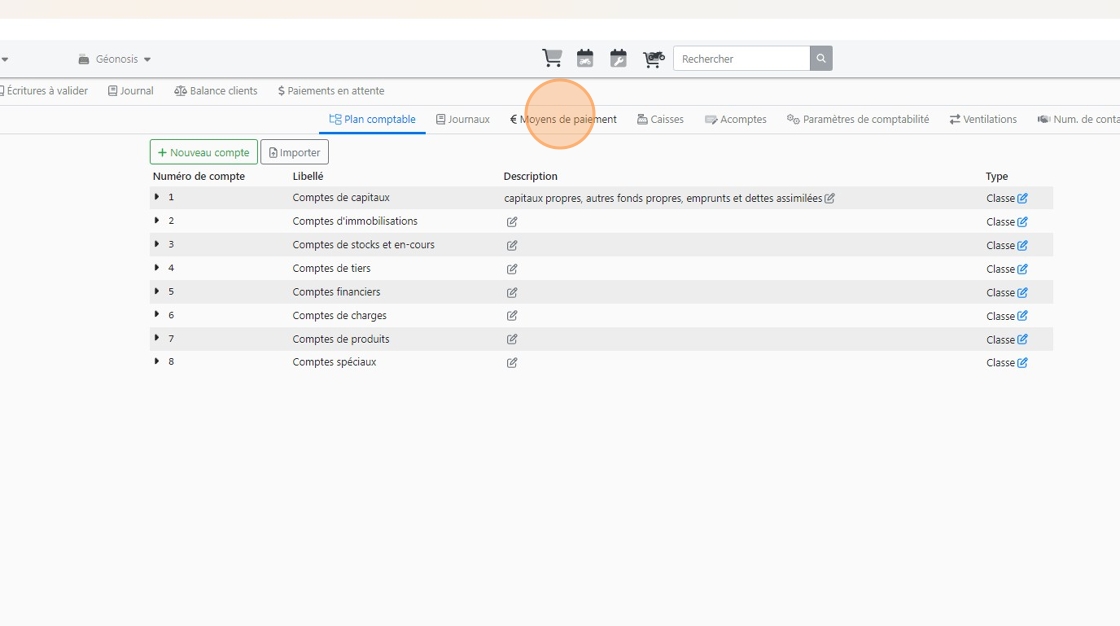Focus the Rechercher search field
Screen dimensions: 1120x626
pyautogui.click(x=741, y=59)
